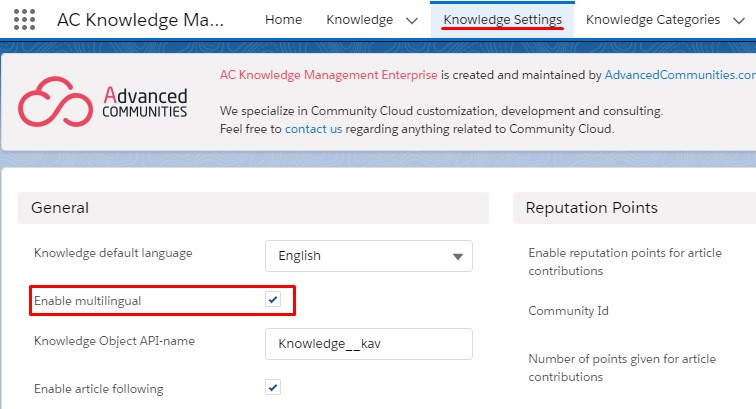Click the Knowledge default language label
756x409 pixels.
(x=113, y=253)
